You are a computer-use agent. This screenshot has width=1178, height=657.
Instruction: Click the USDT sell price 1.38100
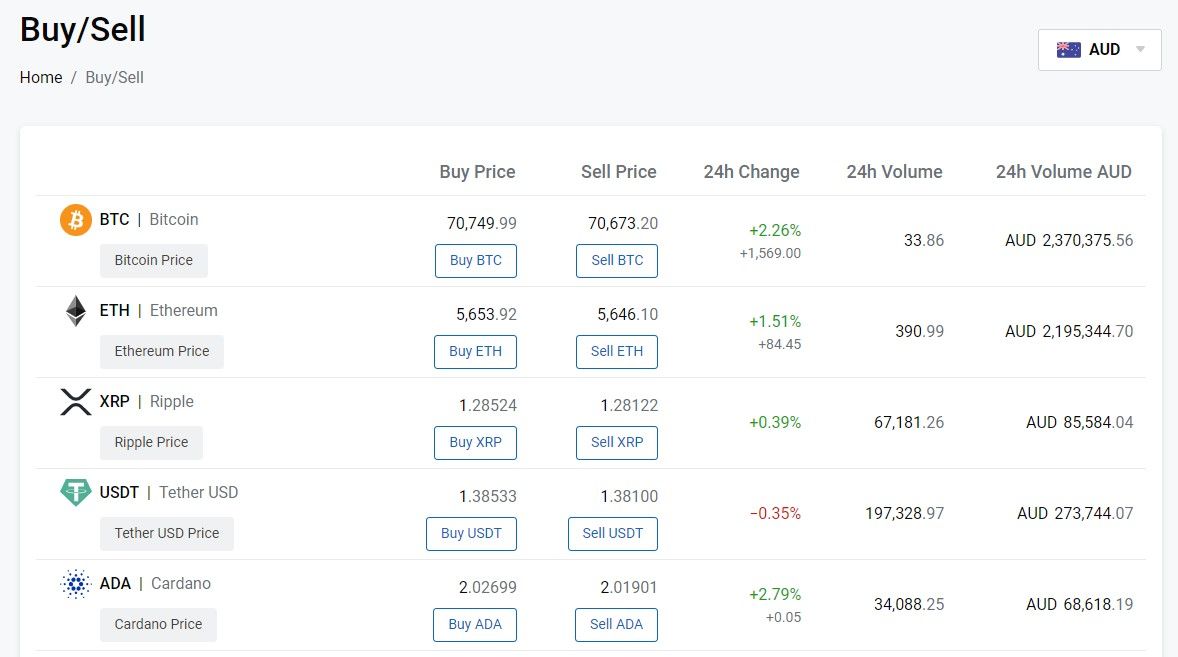tap(629, 496)
